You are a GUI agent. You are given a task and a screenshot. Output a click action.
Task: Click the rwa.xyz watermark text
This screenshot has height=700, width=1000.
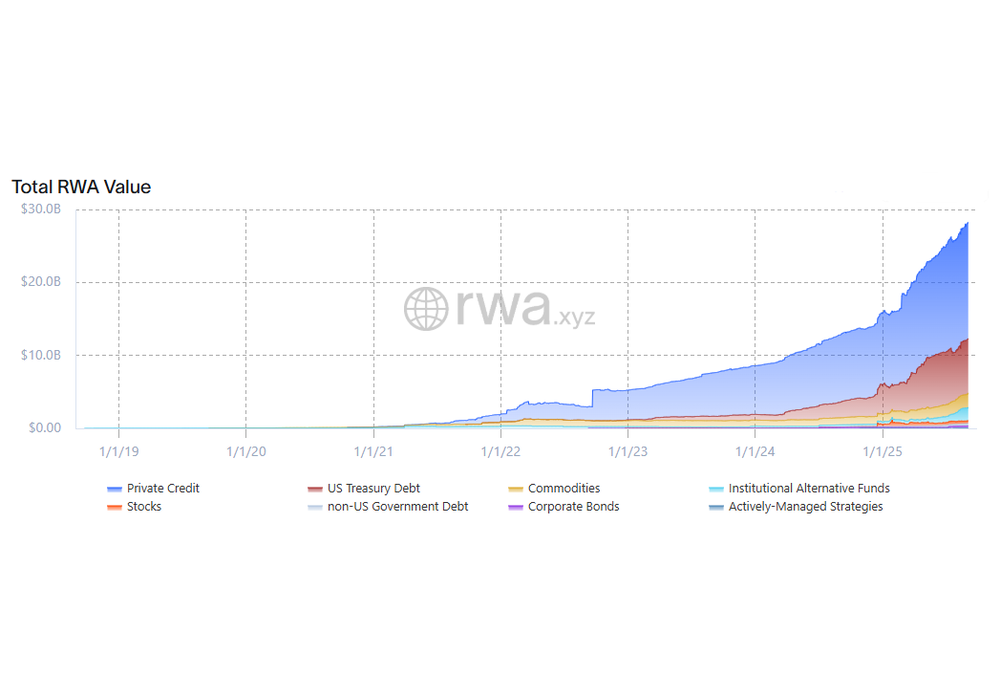[x=526, y=308]
